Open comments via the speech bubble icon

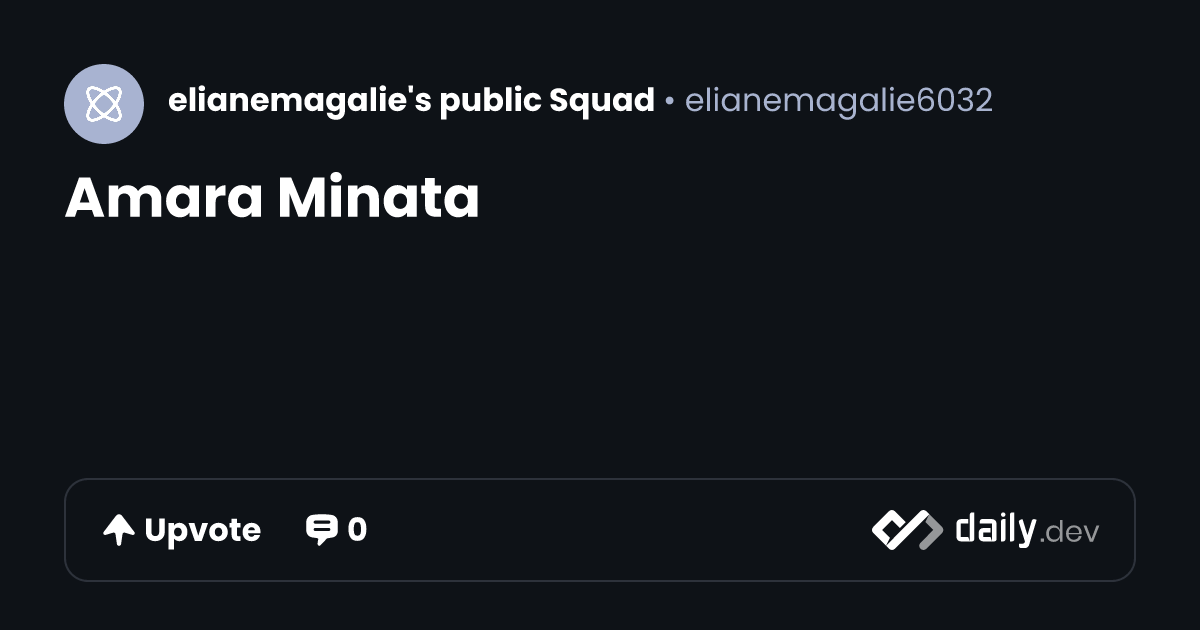[321, 530]
